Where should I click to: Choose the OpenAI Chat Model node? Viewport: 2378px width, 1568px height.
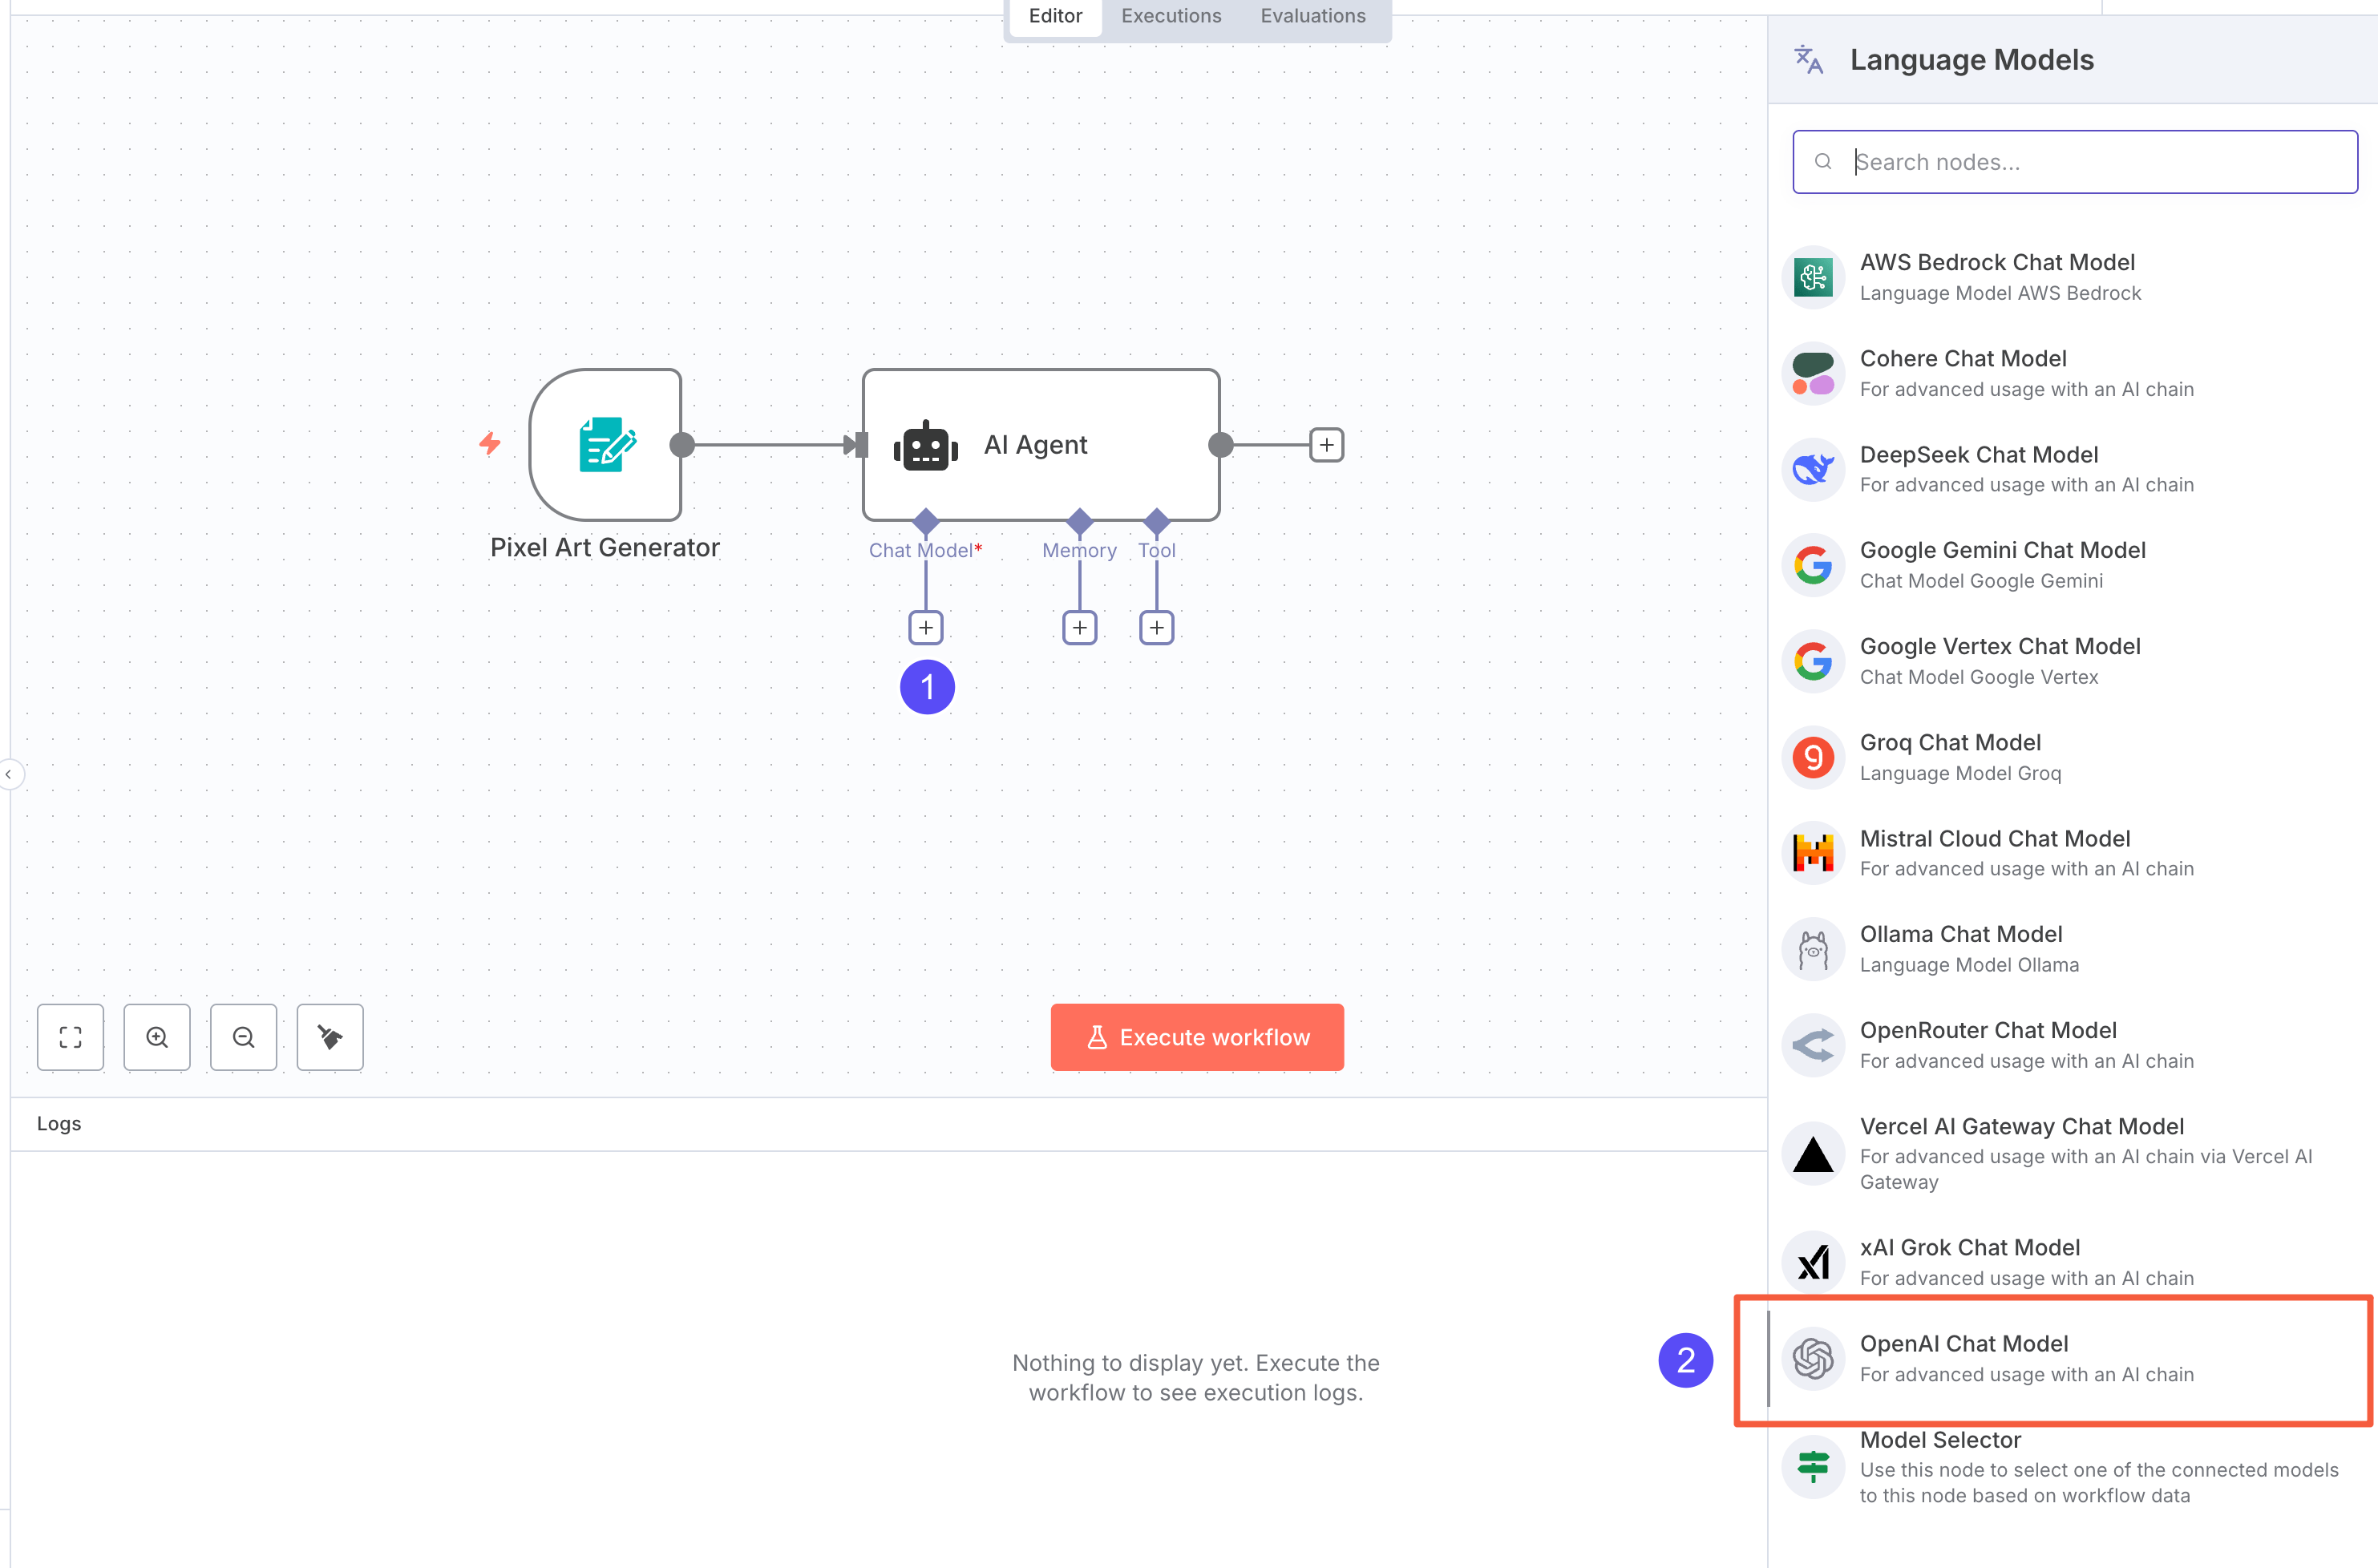[1963, 1358]
